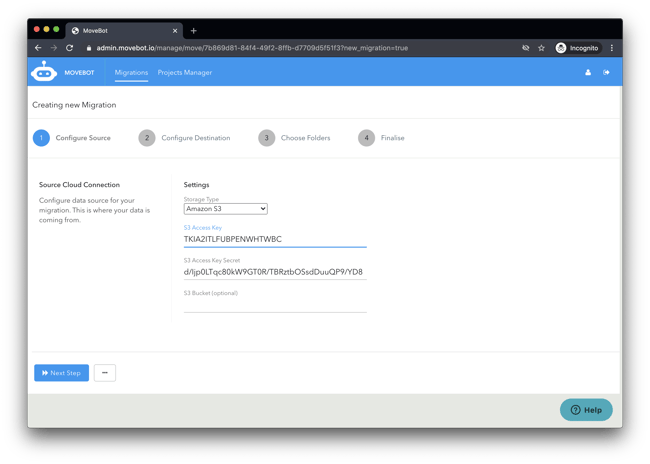This screenshot has width=650, height=464.
Task: Go back using browser back arrow
Action: 38,48
